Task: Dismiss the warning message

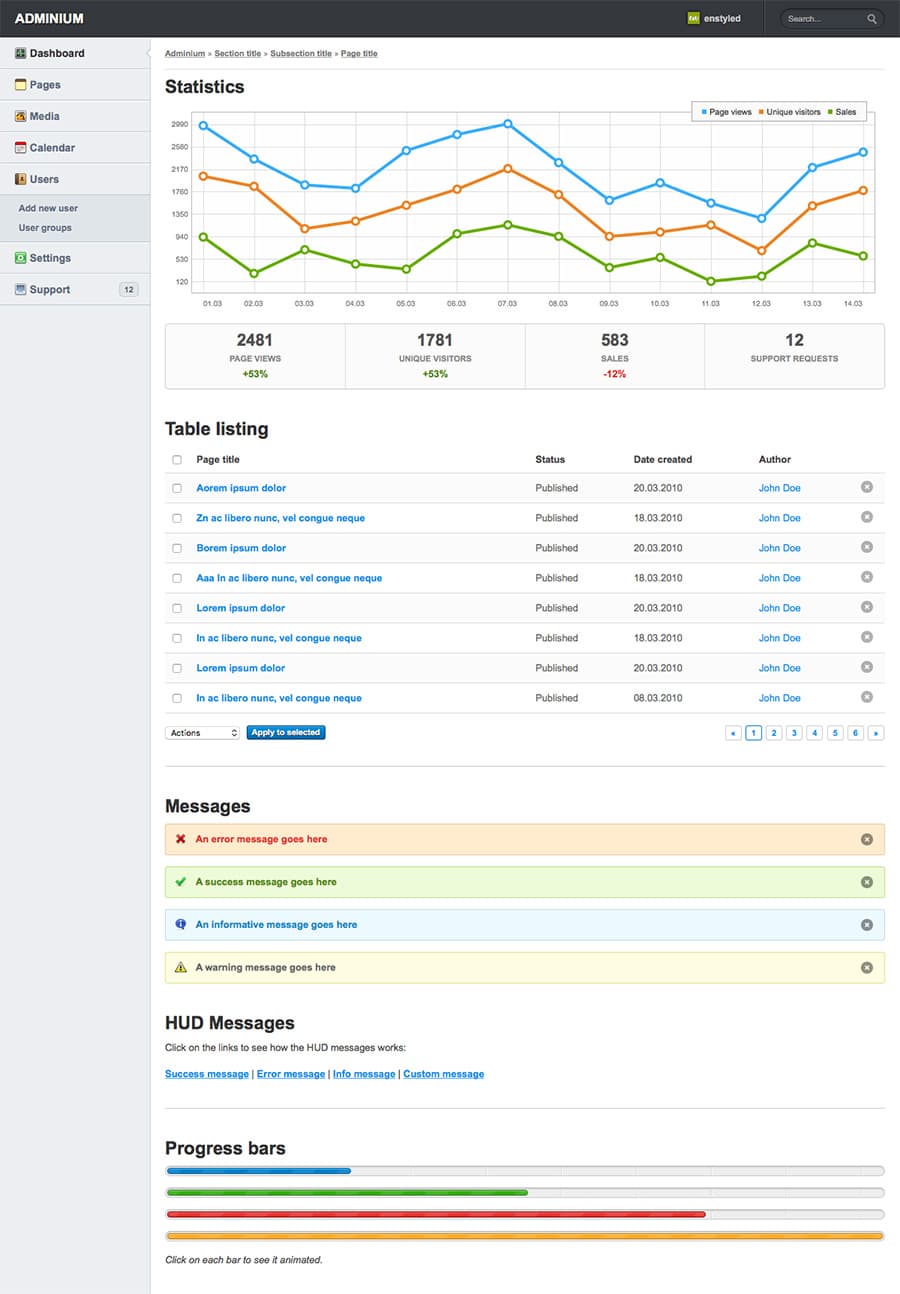Action: tap(867, 967)
